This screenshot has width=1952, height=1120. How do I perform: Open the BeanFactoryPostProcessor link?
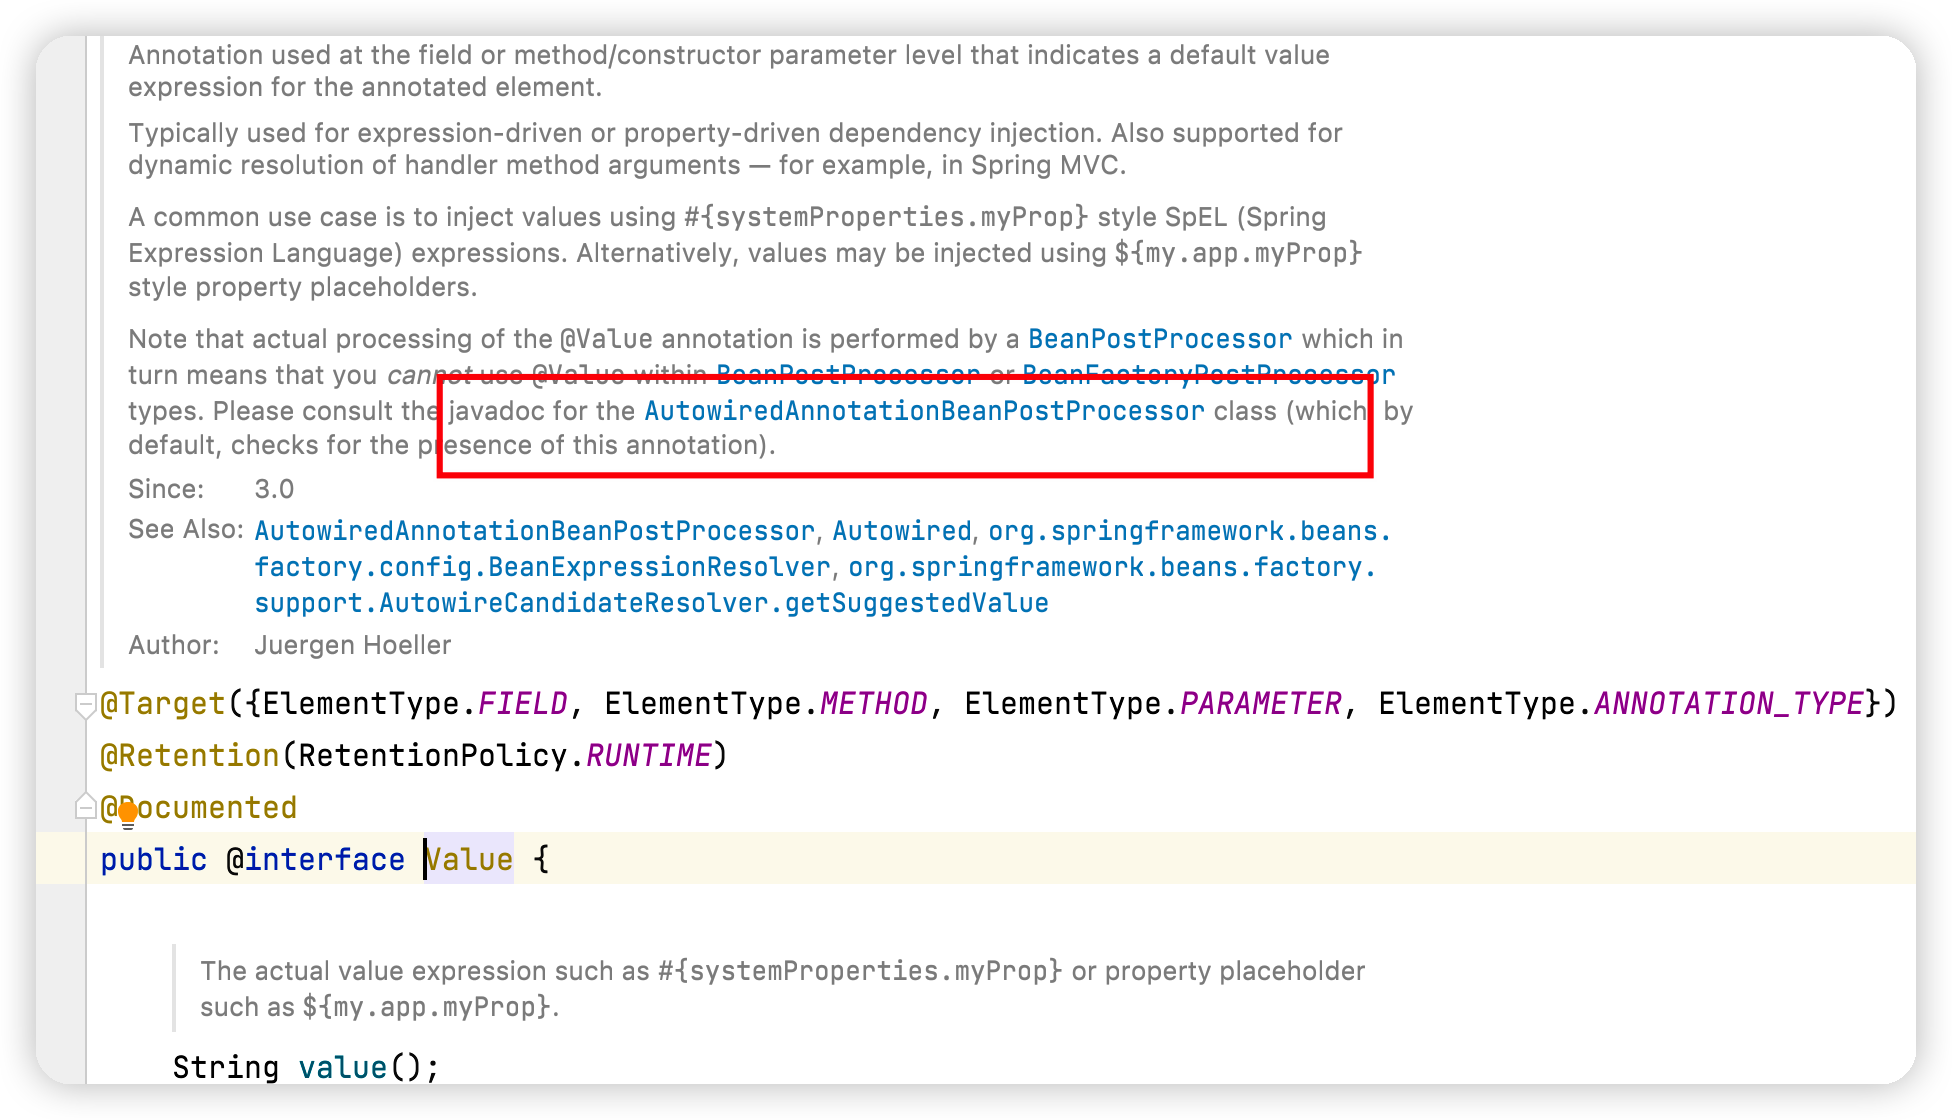coord(1208,375)
